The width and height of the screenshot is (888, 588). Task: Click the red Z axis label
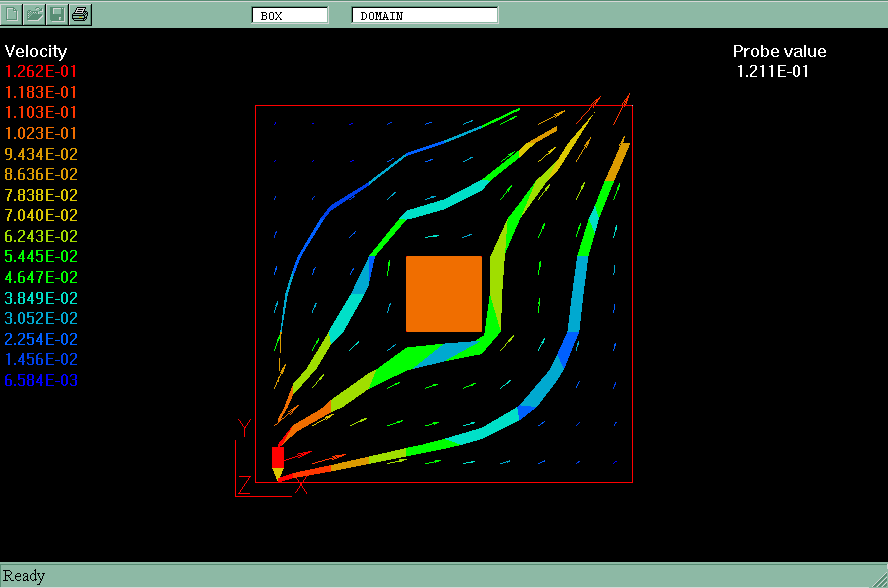tap(244, 486)
